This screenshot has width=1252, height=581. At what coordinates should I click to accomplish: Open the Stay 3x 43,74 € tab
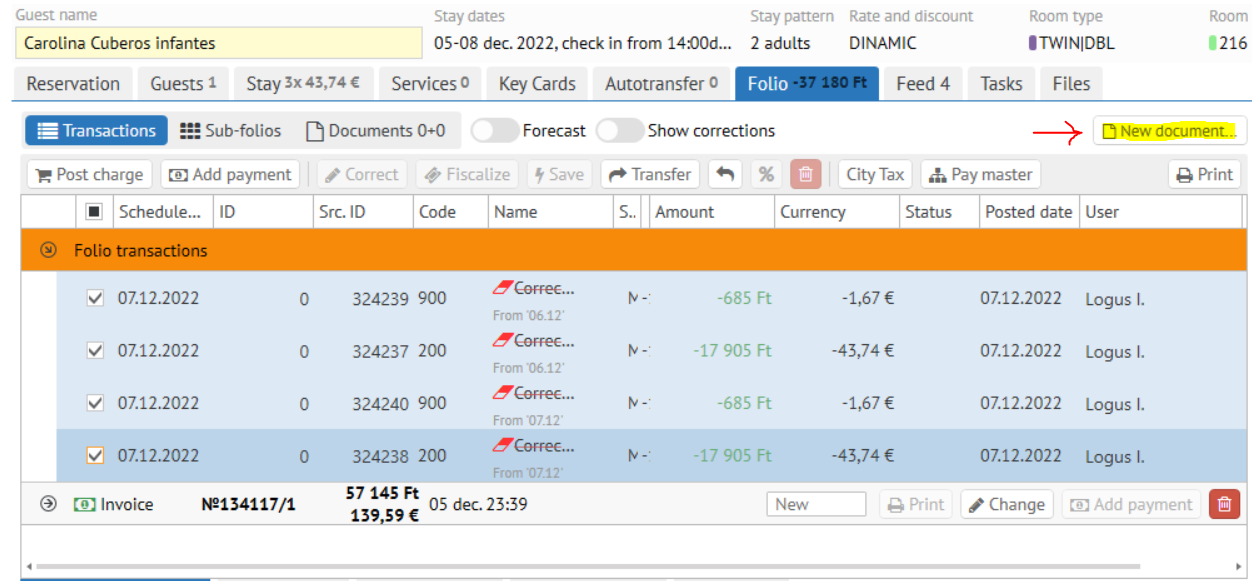(303, 84)
